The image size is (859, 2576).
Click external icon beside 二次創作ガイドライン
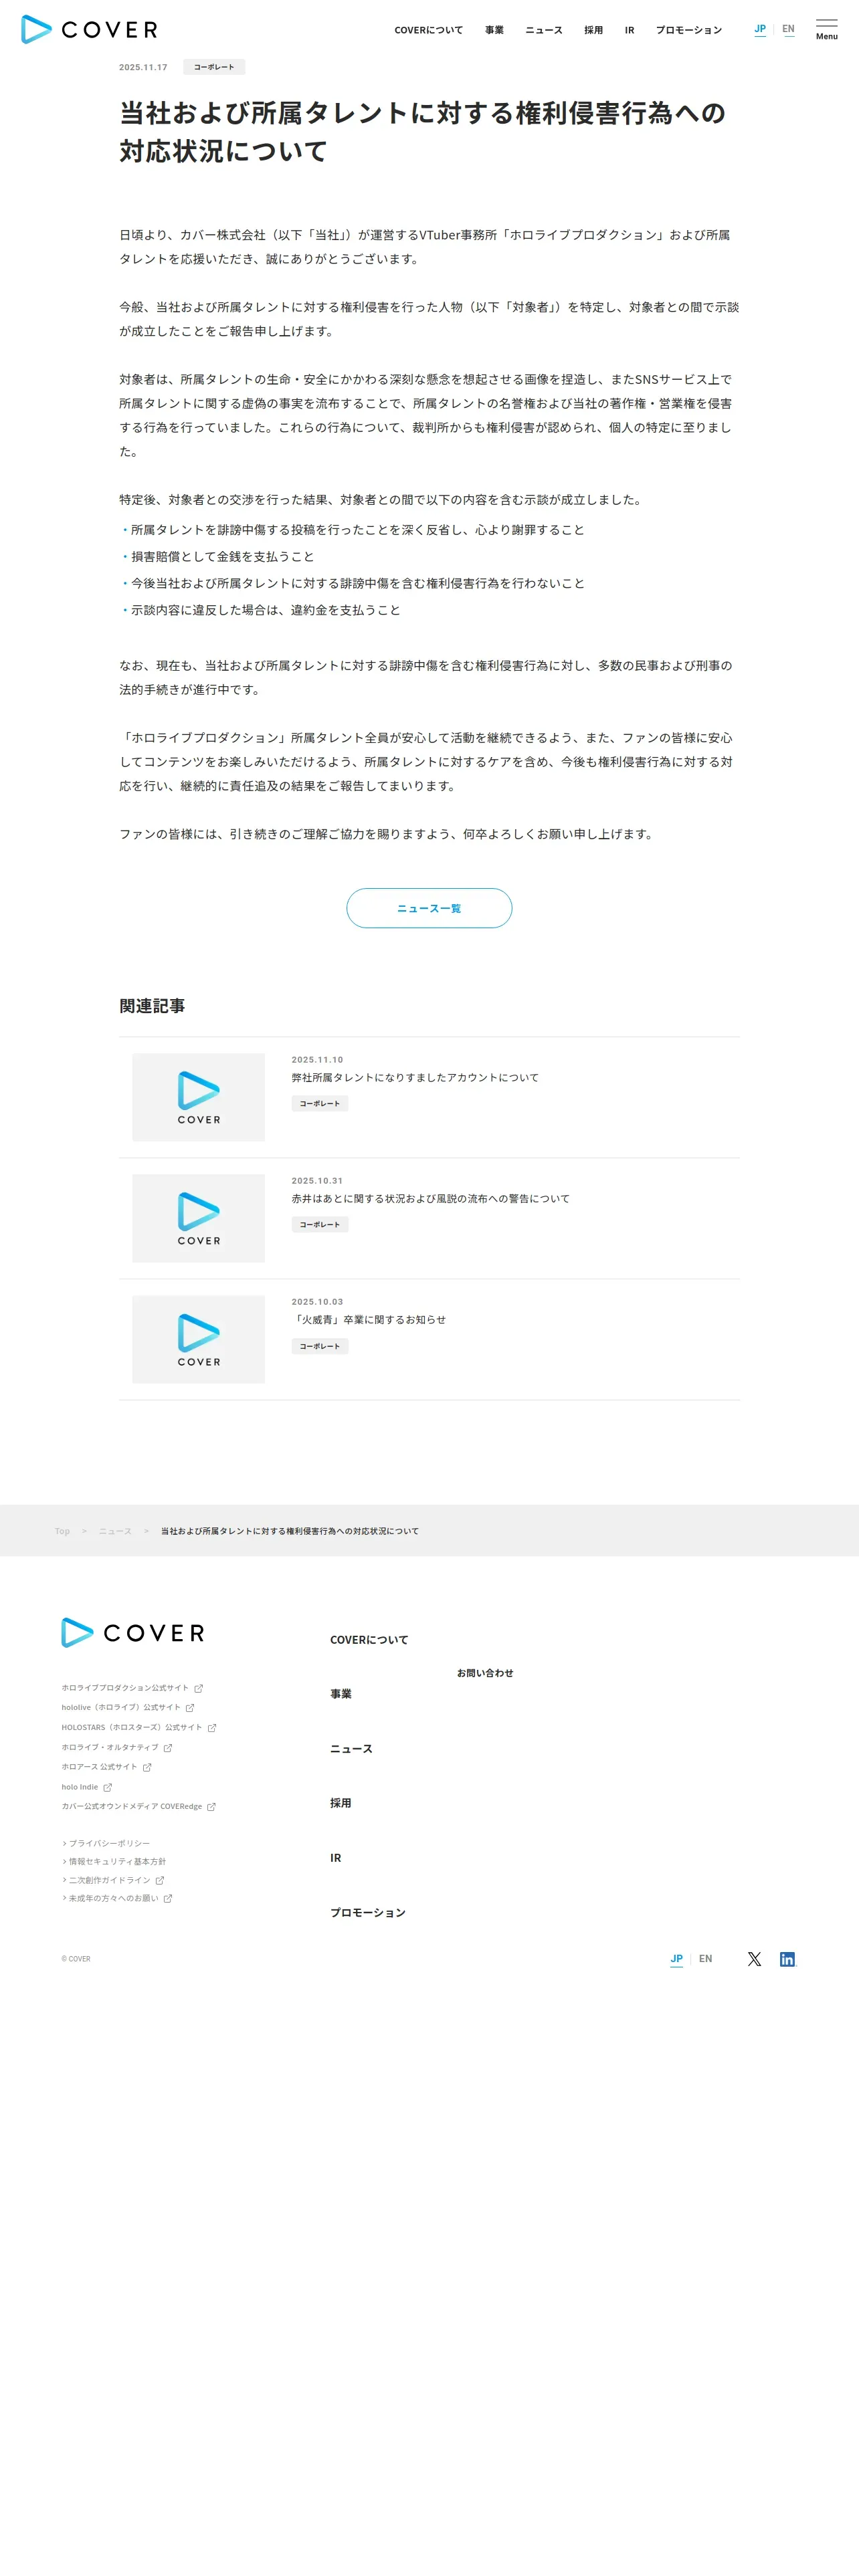pos(160,1880)
